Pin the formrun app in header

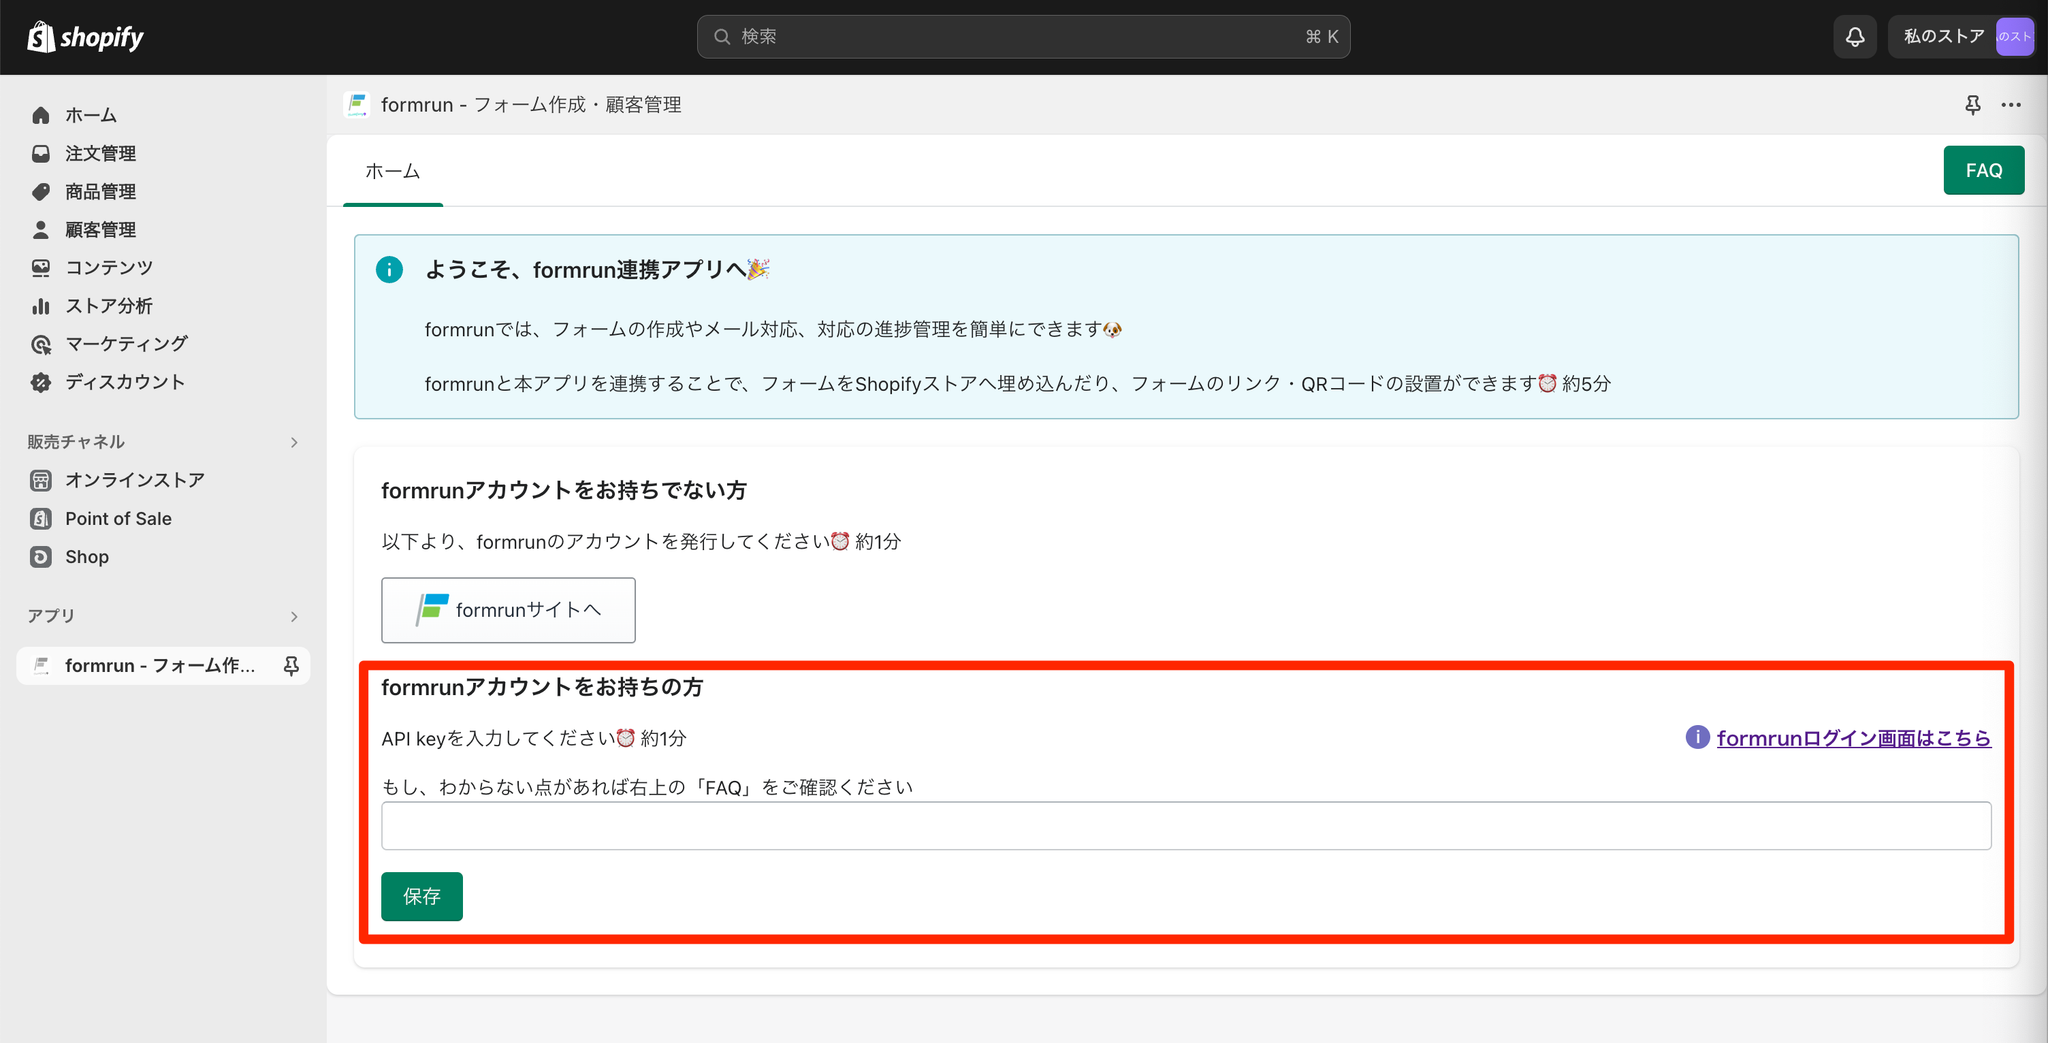coord(1972,105)
